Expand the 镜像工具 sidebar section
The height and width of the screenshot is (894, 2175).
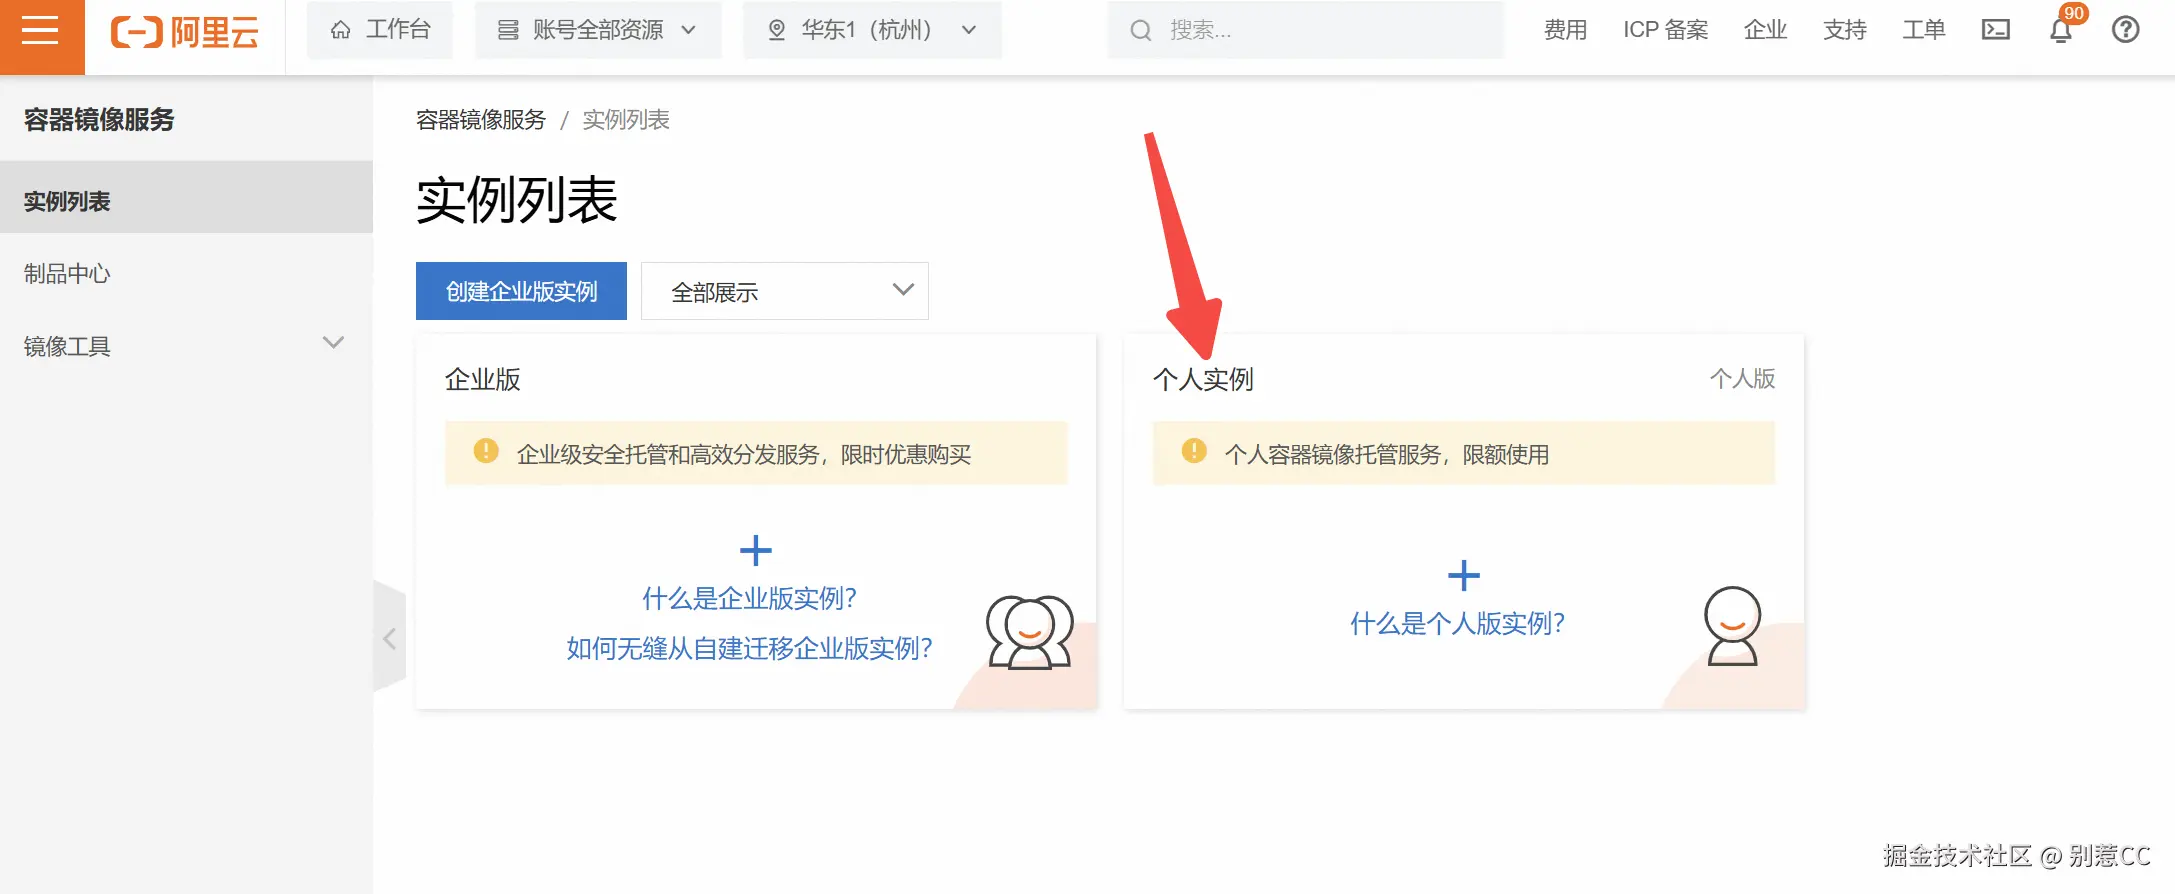pyautogui.click(x=186, y=346)
